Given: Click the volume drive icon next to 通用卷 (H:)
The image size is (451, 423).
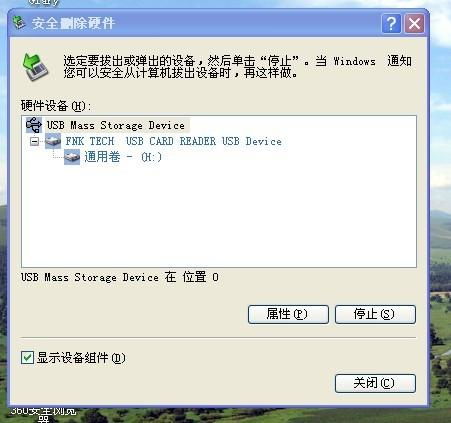Looking at the screenshot, I should pos(72,157).
